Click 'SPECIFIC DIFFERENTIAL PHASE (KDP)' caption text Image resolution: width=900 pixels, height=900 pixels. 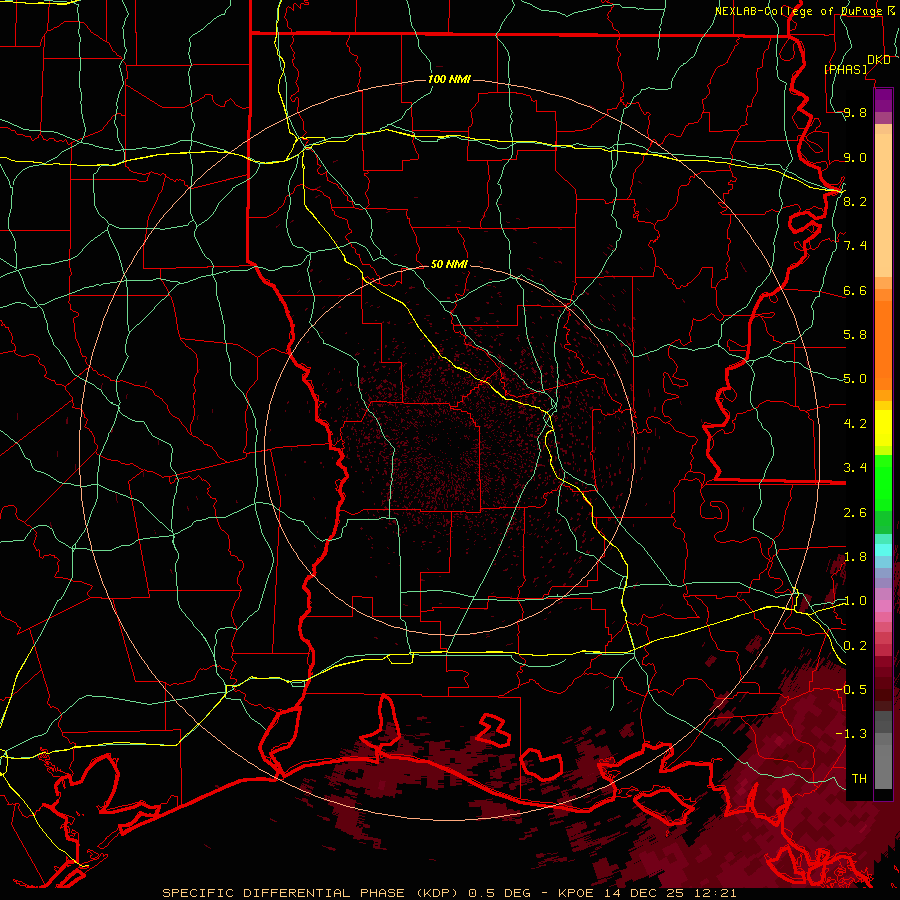tap(311, 893)
